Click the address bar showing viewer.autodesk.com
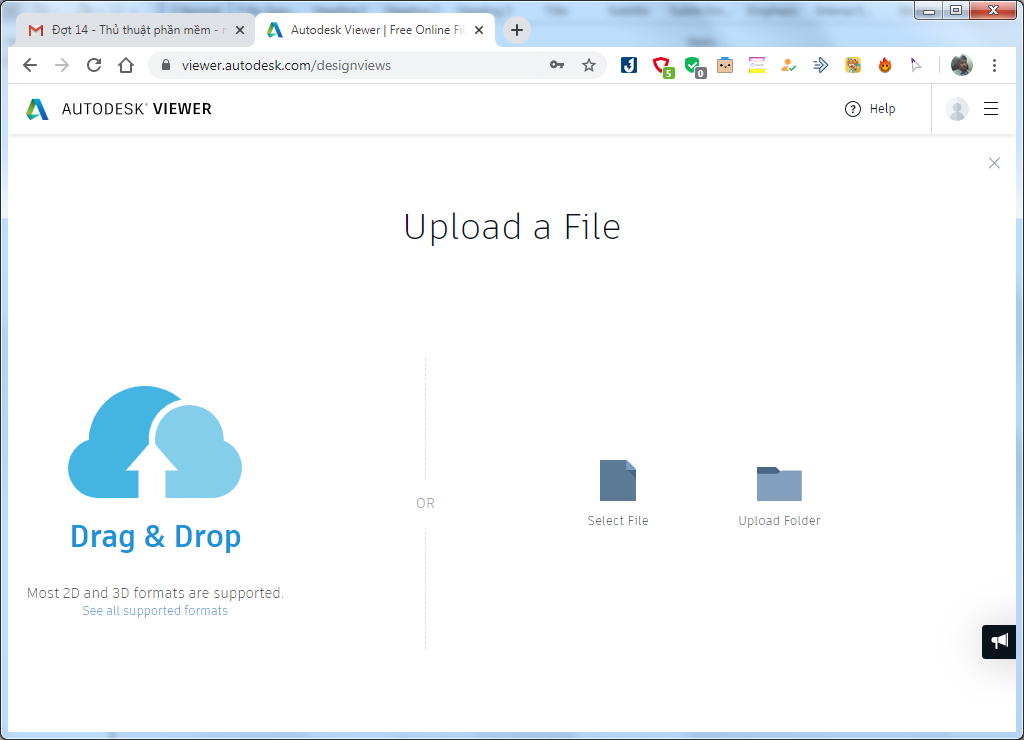This screenshot has width=1024, height=740. click(x=350, y=65)
